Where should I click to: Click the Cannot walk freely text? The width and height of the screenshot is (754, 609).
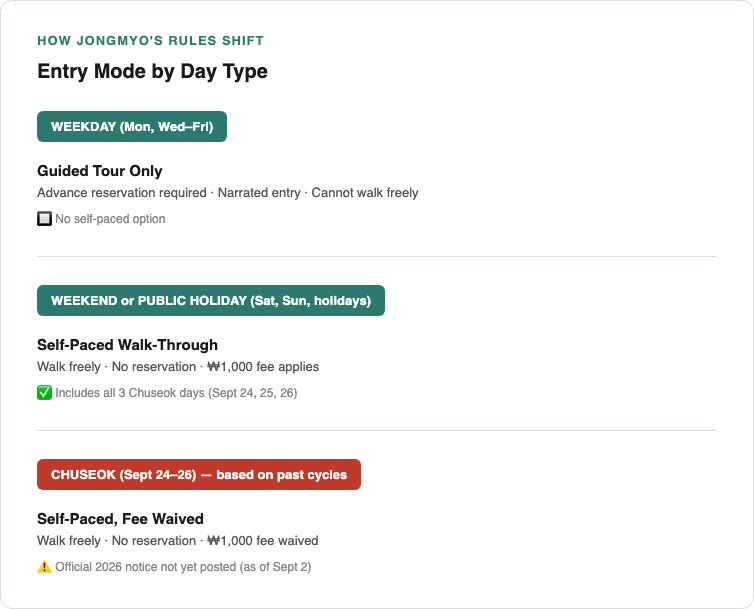coord(365,193)
